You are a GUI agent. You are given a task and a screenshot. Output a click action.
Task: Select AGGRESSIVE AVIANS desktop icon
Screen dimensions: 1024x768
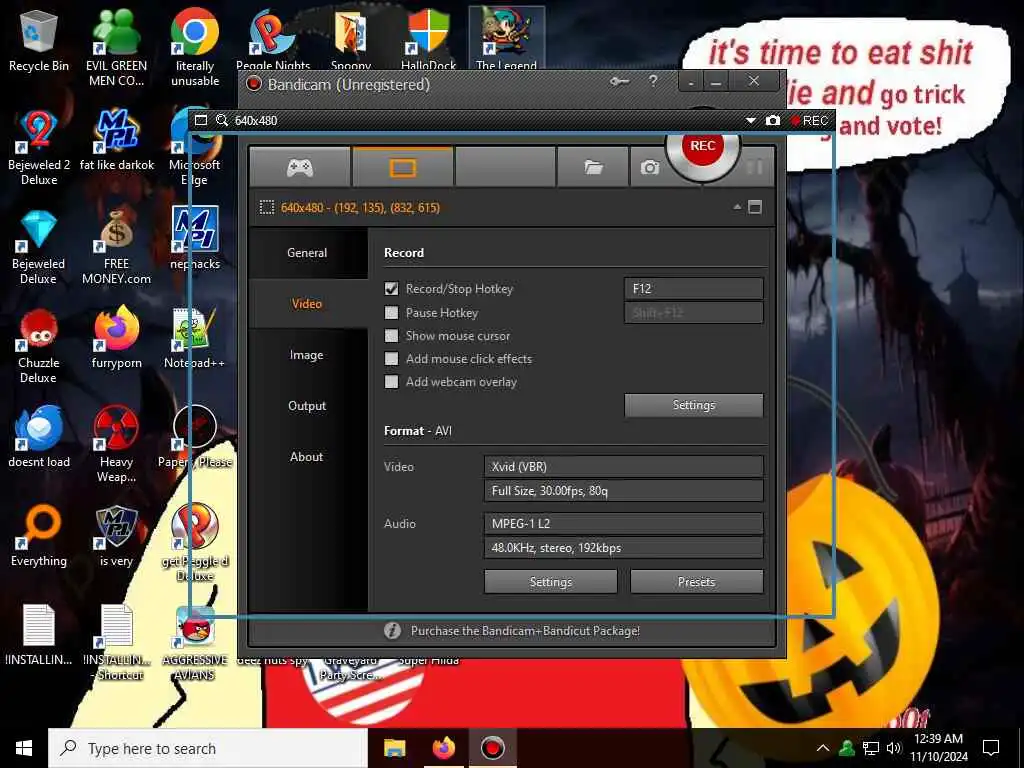195,643
